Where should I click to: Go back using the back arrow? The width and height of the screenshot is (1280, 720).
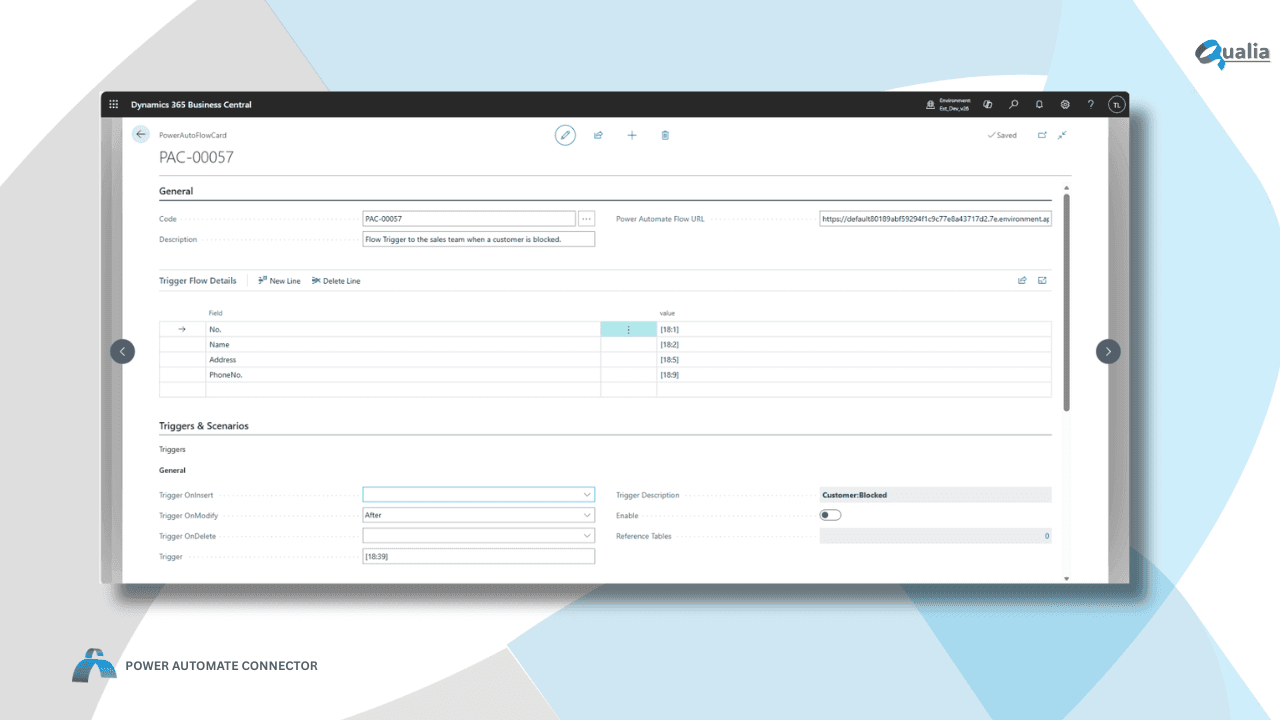point(141,134)
